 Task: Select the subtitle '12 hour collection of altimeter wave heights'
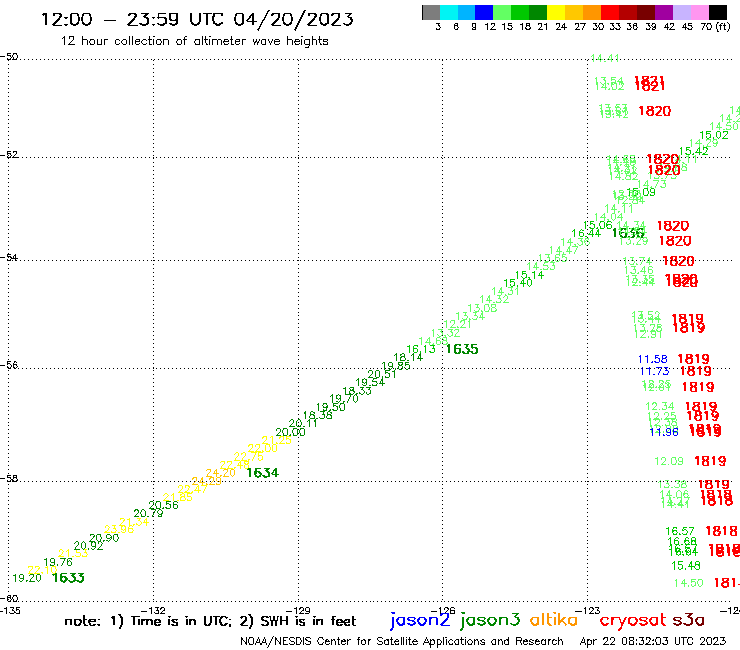[x=194, y=41]
